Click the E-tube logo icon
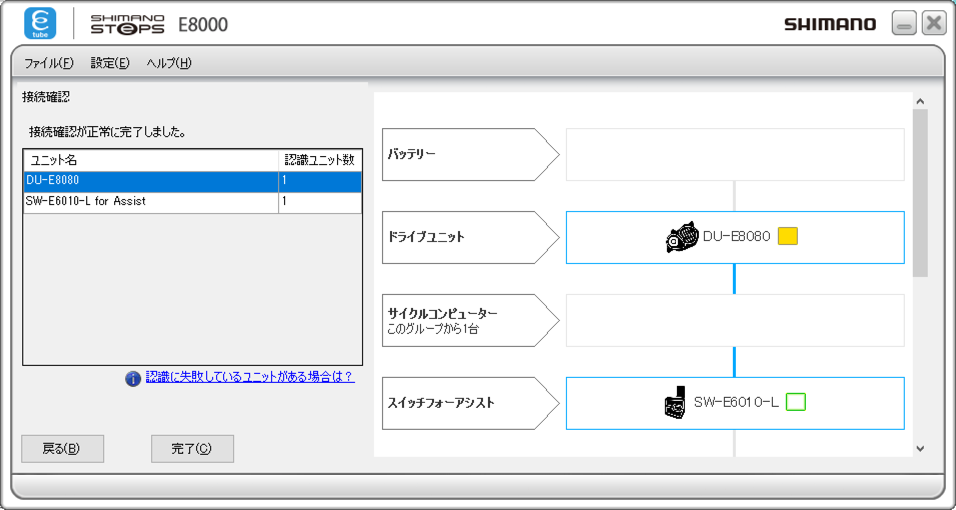The width and height of the screenshot is (956, 510). (40, 23)
